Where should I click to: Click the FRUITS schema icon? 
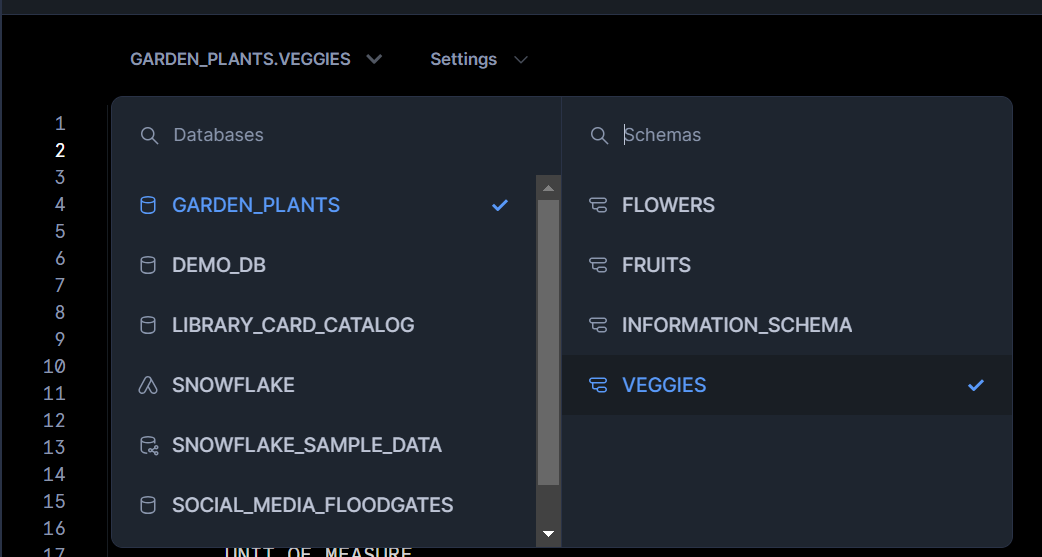[598, 265]
